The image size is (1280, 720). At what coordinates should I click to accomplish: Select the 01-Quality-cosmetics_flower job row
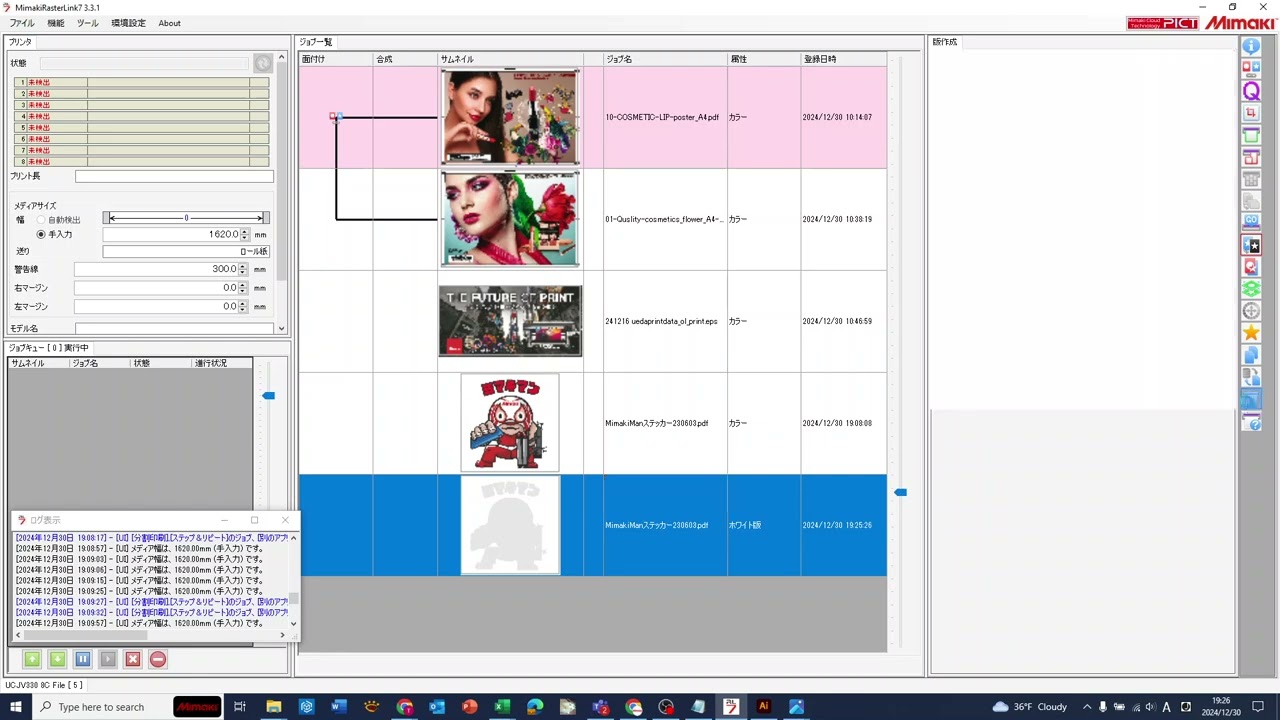point(593,219)
